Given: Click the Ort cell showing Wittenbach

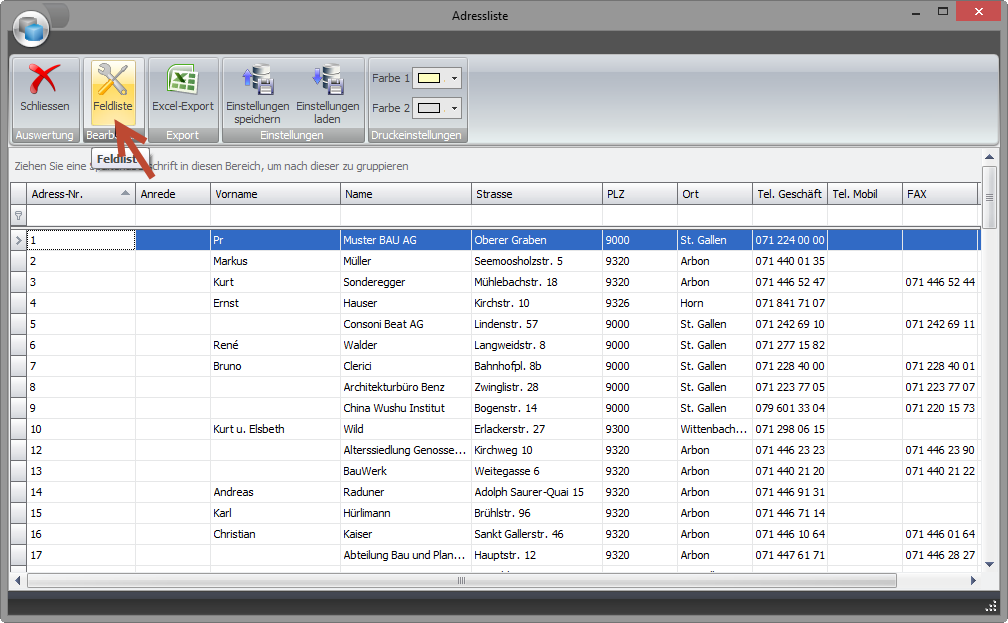Looking at the screenshot, I should coord(714,429).
